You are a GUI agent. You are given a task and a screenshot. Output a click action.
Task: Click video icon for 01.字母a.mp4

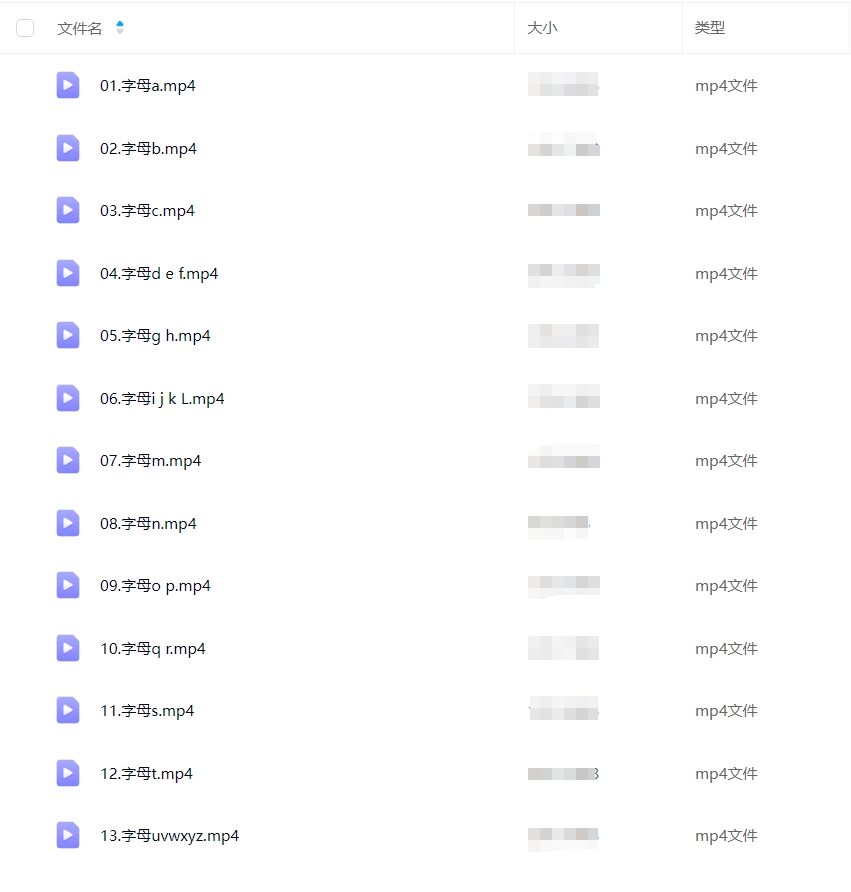pyautogui.click(x=68, y=85)
